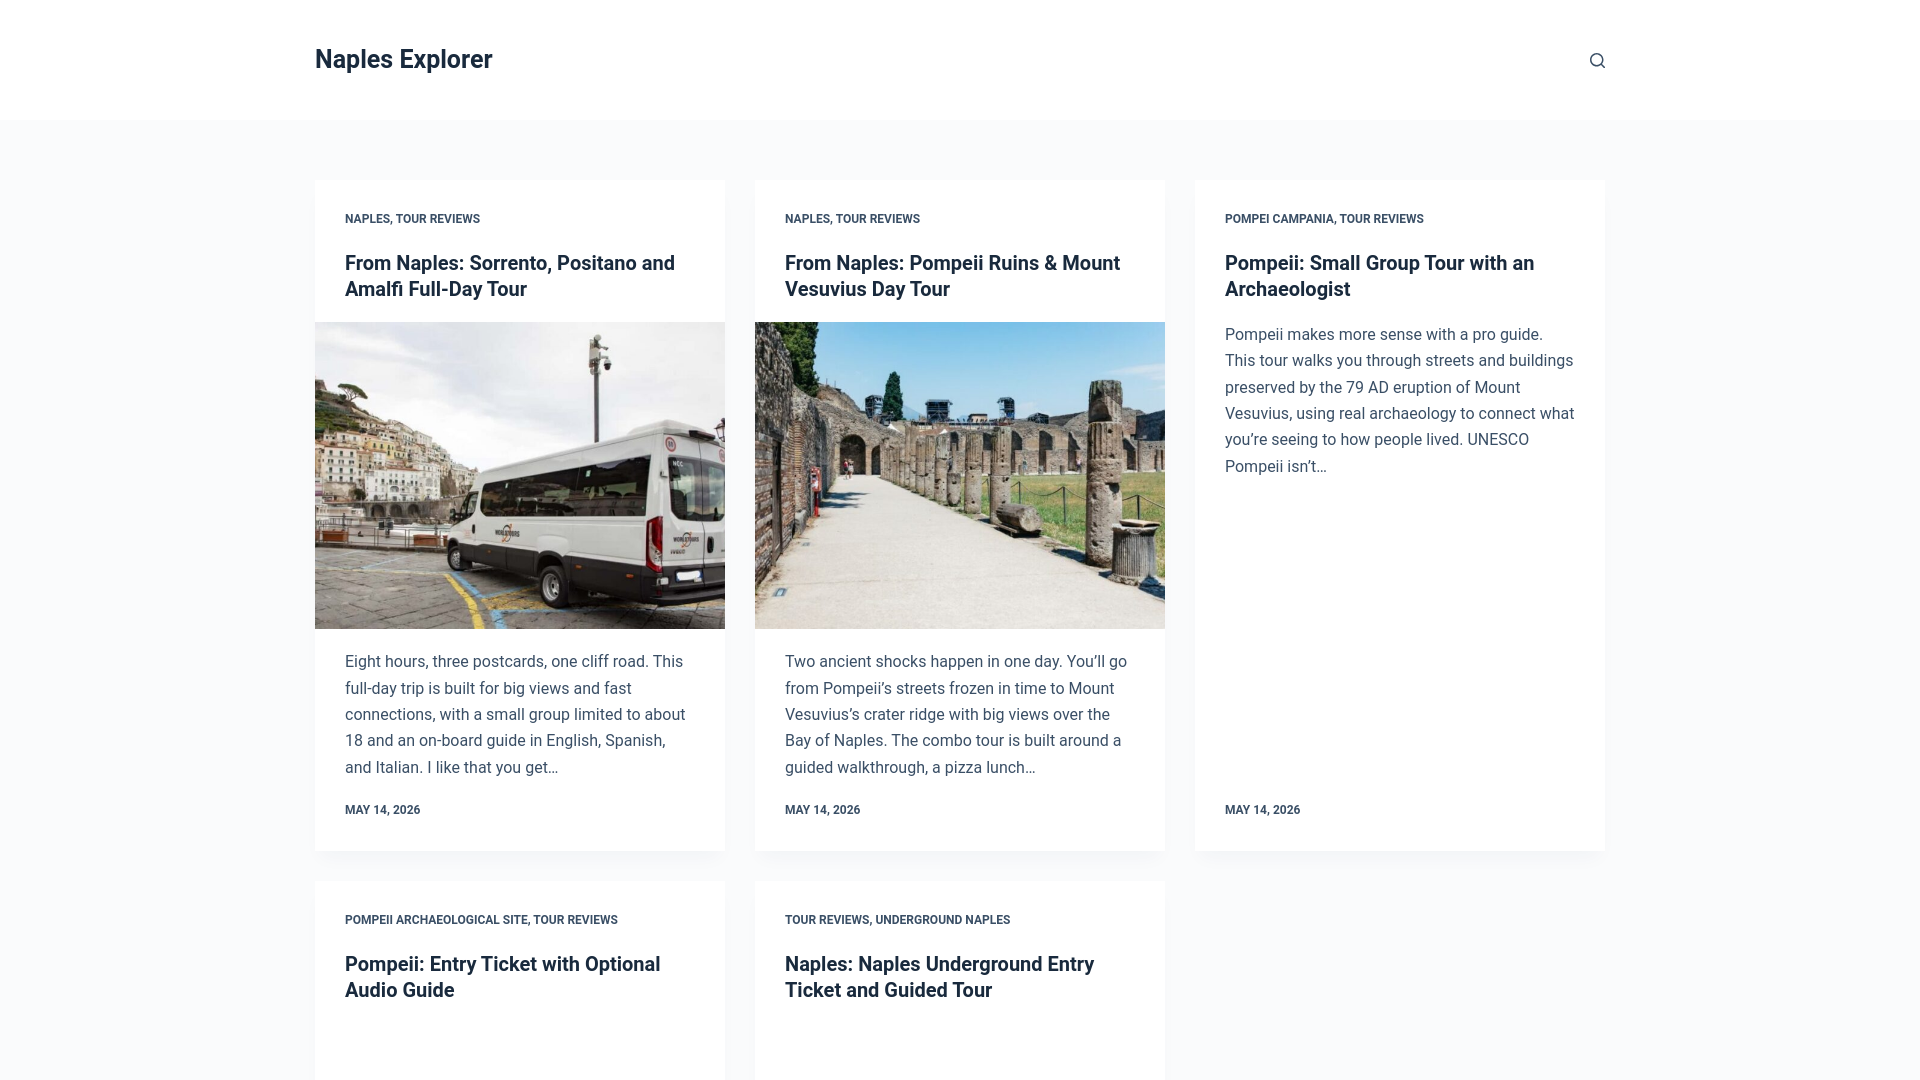Open Small Group Tour with an Archaeologist post
Viewport: 1920px width, 1080px height.
point(1379,276)
